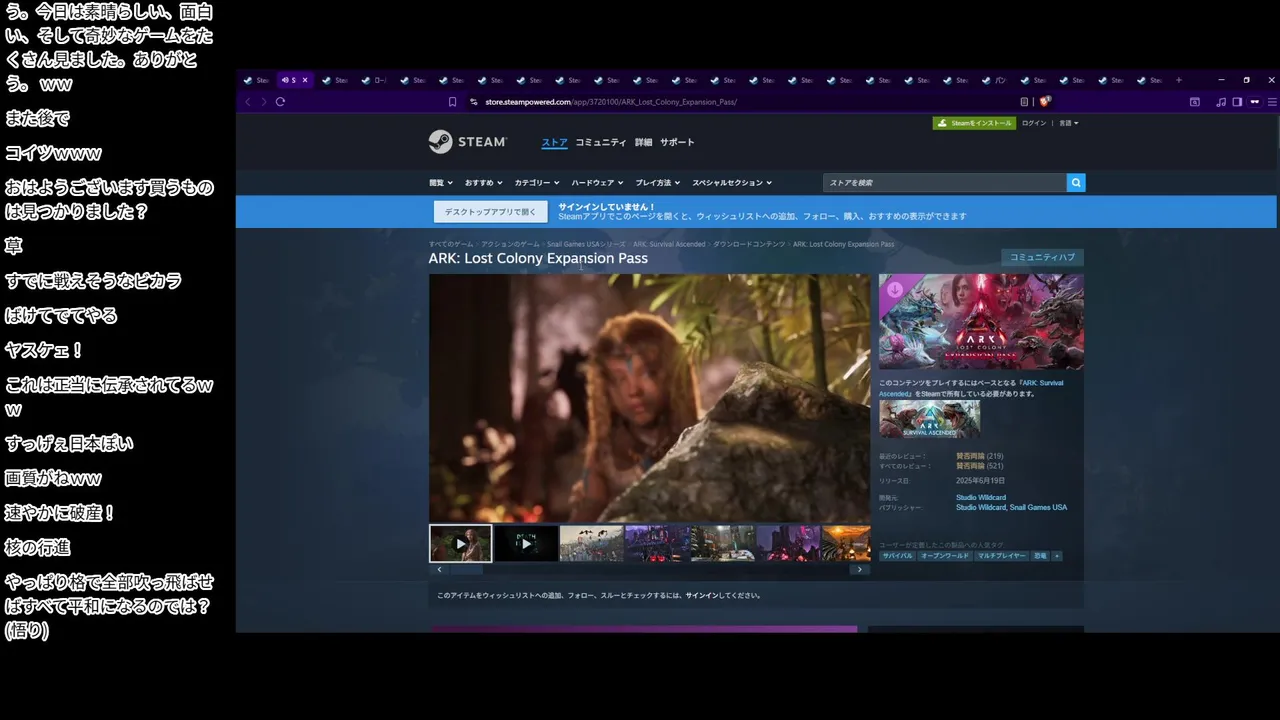Select the second video thumbnail with play icon
The height and width of the screenshot is (720, 1280).
click(526, 544)
